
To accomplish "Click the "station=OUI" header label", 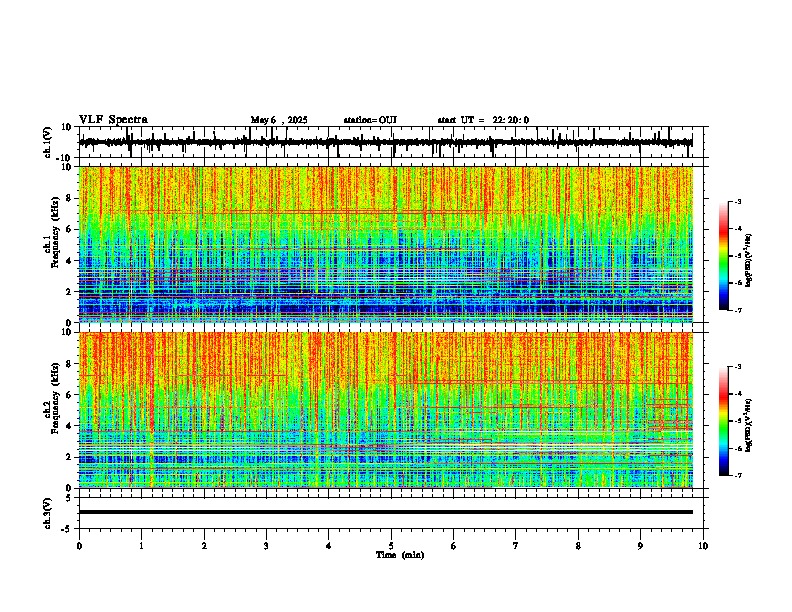I will [x=370, y=120].
